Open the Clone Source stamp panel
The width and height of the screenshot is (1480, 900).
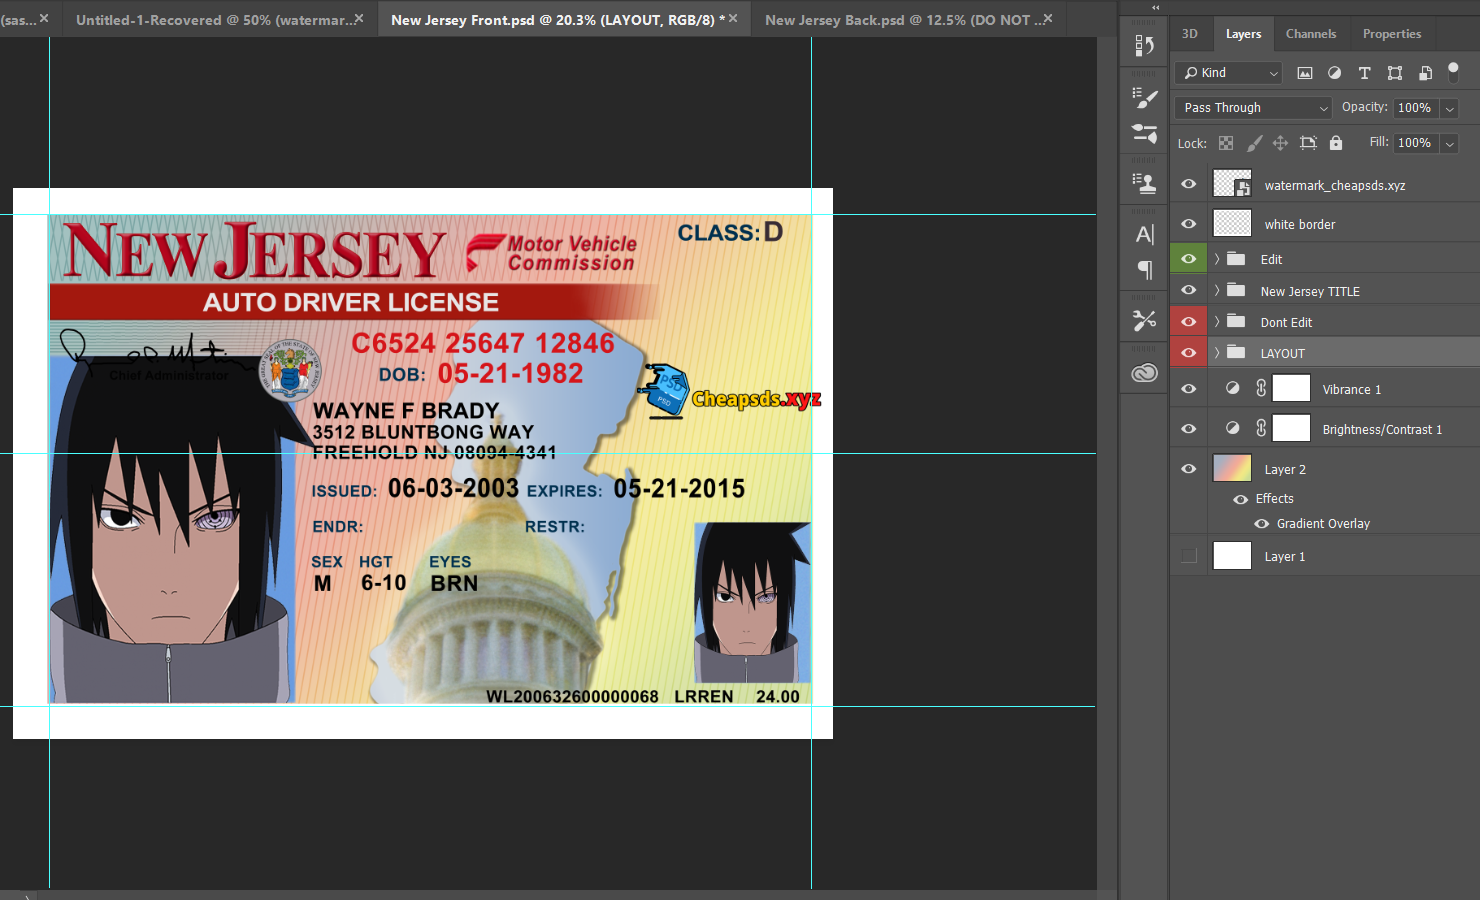[1144, 183]
